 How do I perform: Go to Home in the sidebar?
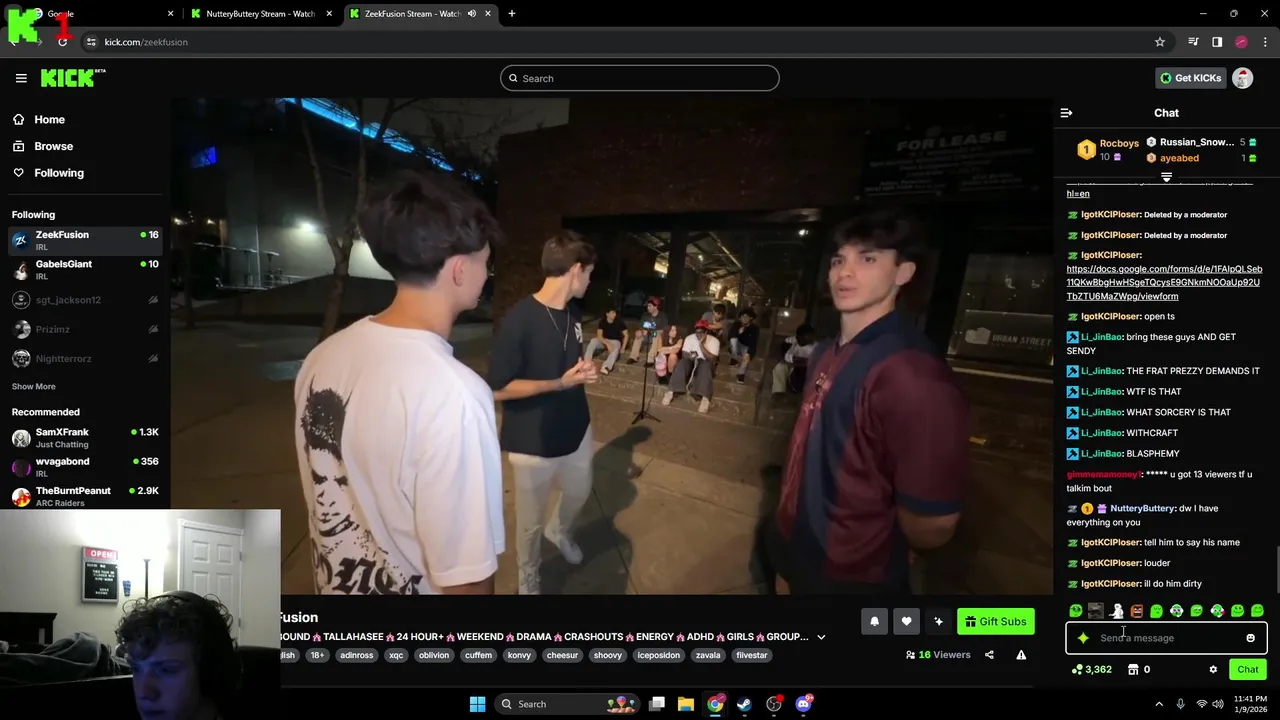(49, 119)
